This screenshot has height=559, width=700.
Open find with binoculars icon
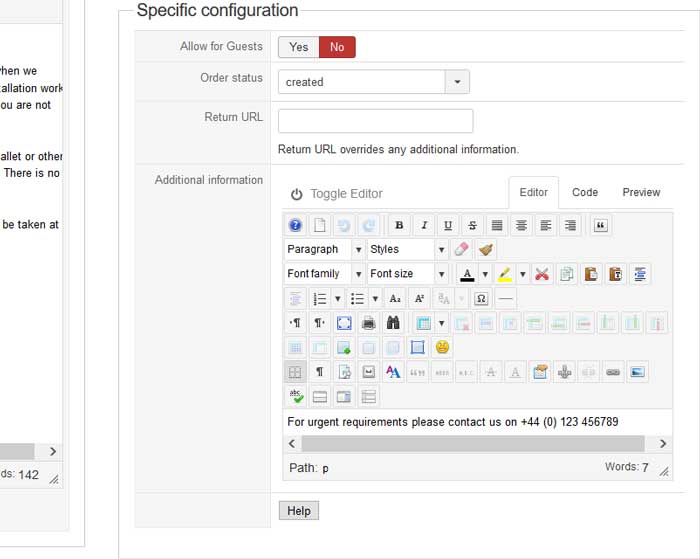[393, 323]
